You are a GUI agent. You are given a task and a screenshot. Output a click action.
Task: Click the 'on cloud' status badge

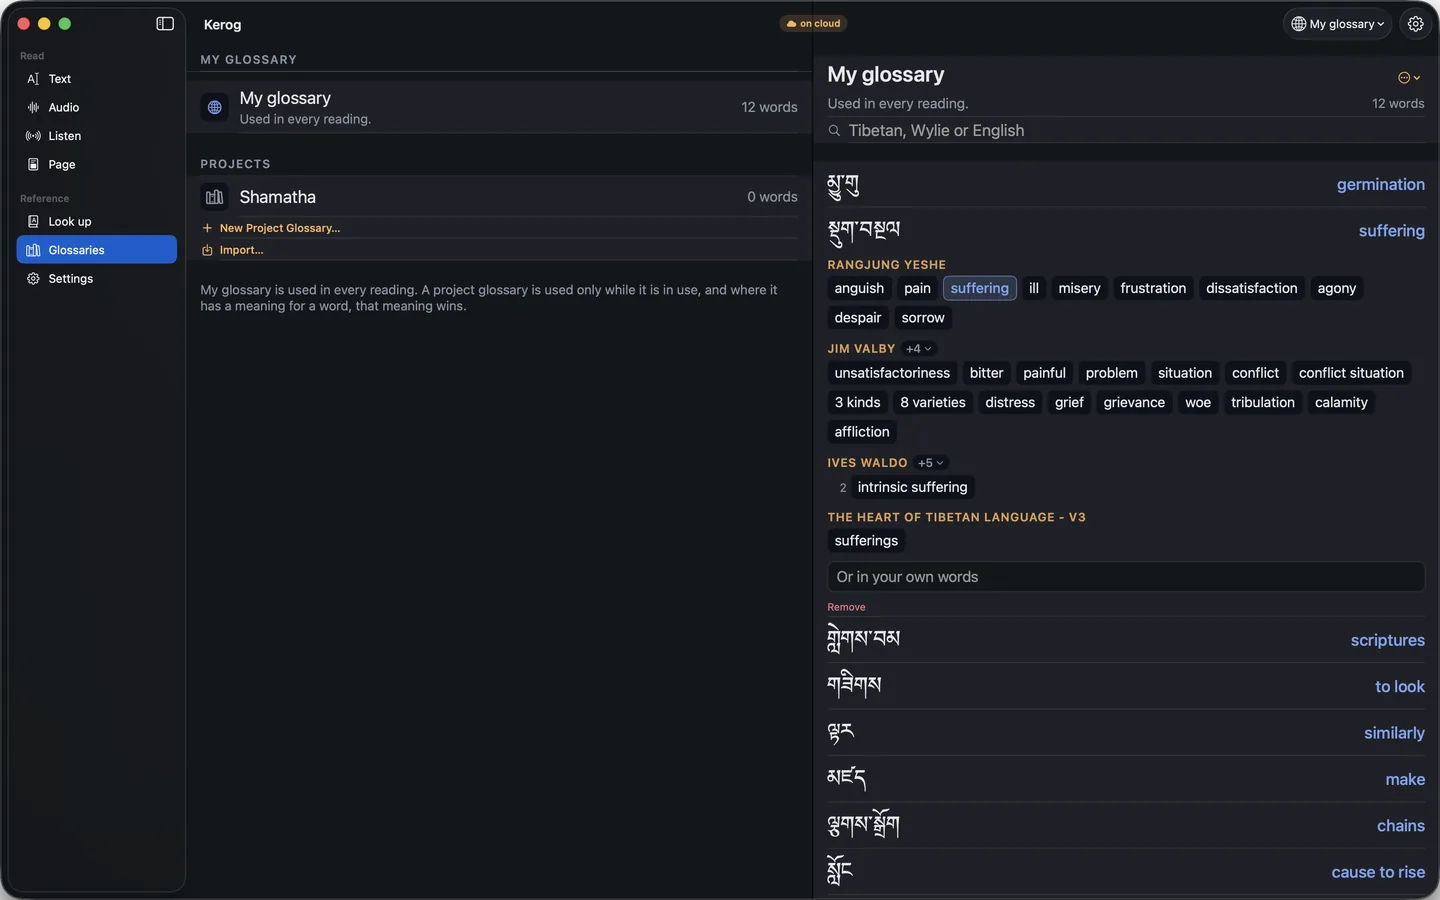pos(813,24)
